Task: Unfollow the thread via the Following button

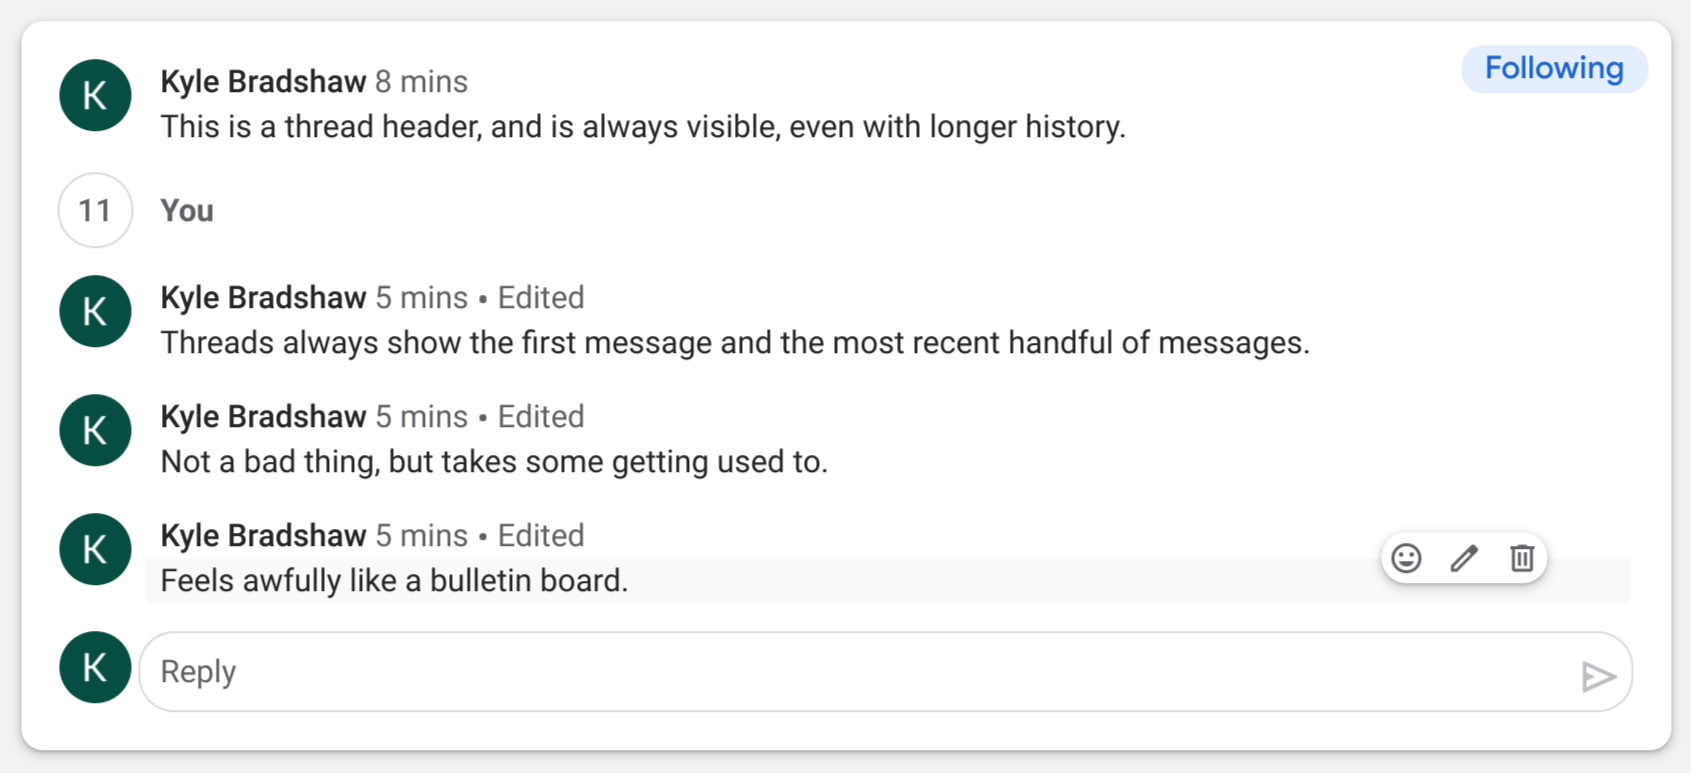Action: pos(1554,68)
